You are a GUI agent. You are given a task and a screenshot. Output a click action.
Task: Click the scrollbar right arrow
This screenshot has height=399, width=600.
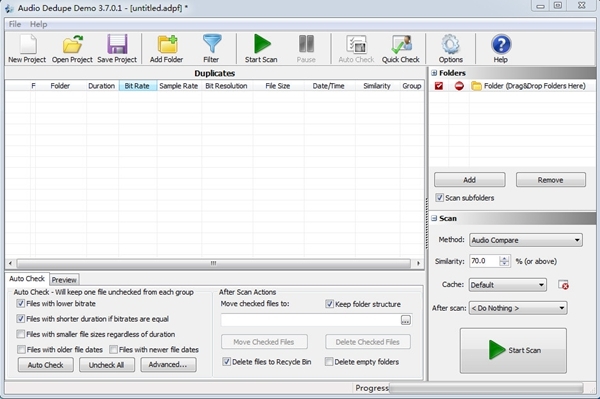point(418,263)
